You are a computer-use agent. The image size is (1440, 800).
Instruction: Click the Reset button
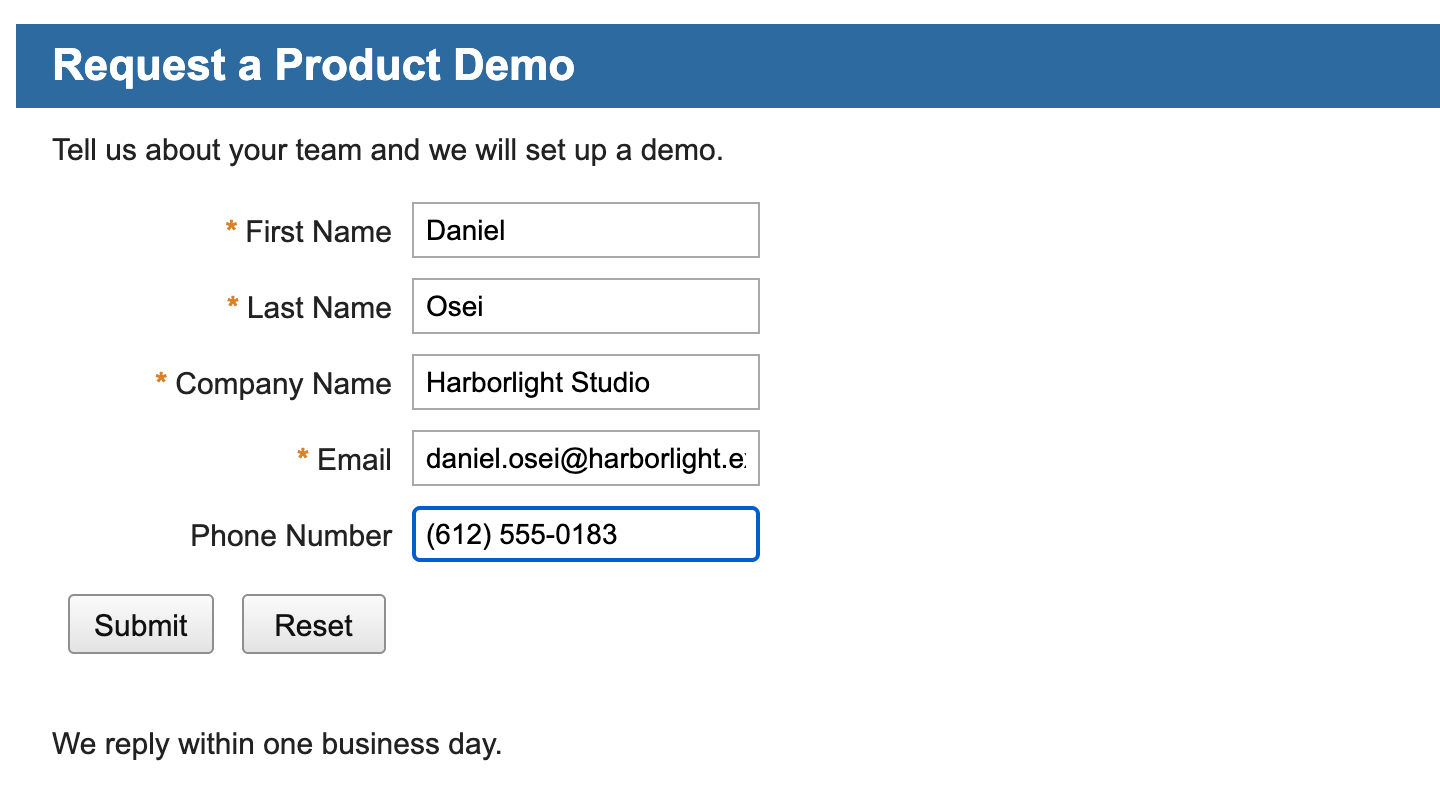pos(314,625)
